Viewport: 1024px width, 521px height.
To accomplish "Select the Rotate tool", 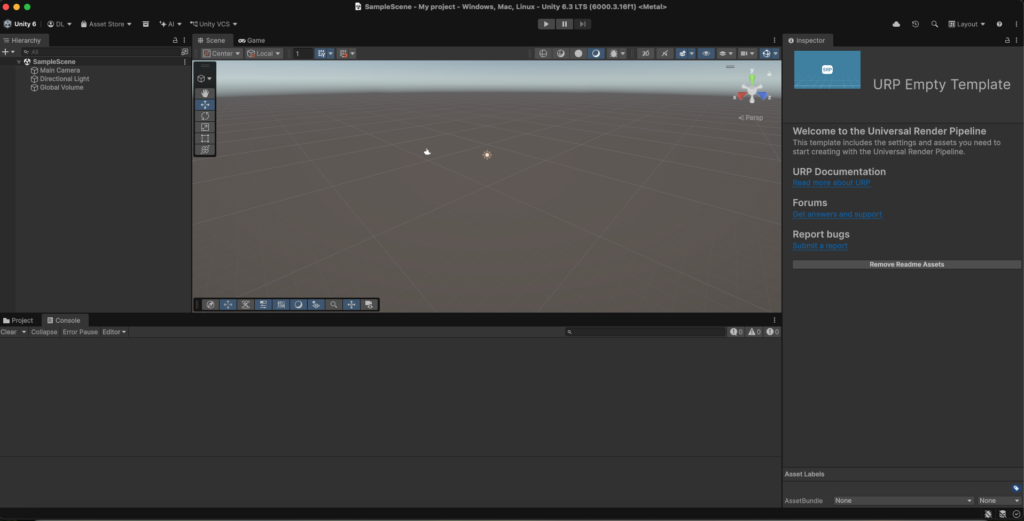I will click(205, 116).
